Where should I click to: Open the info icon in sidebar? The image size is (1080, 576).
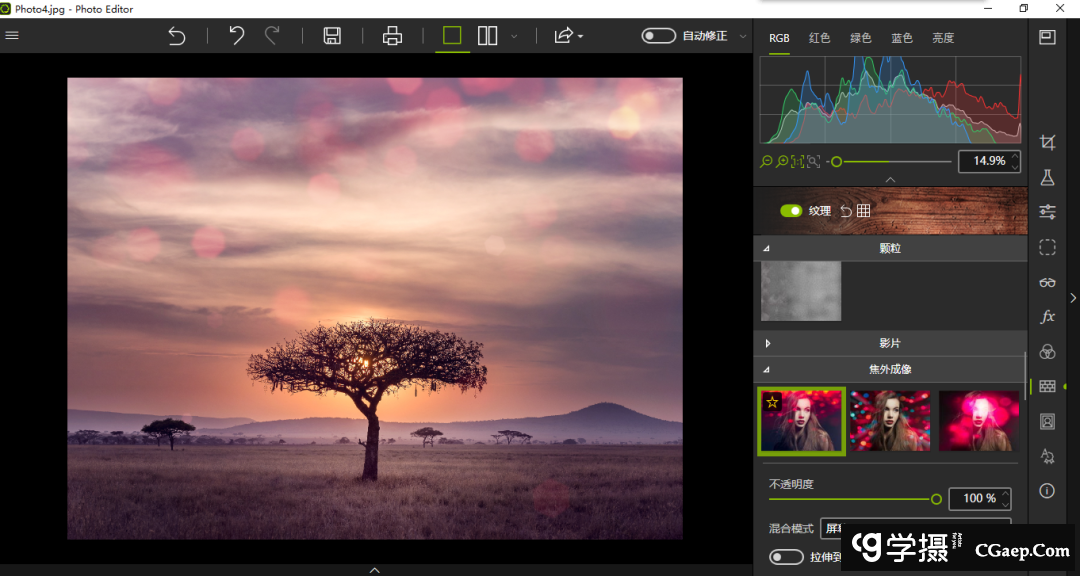[1047, 491]
